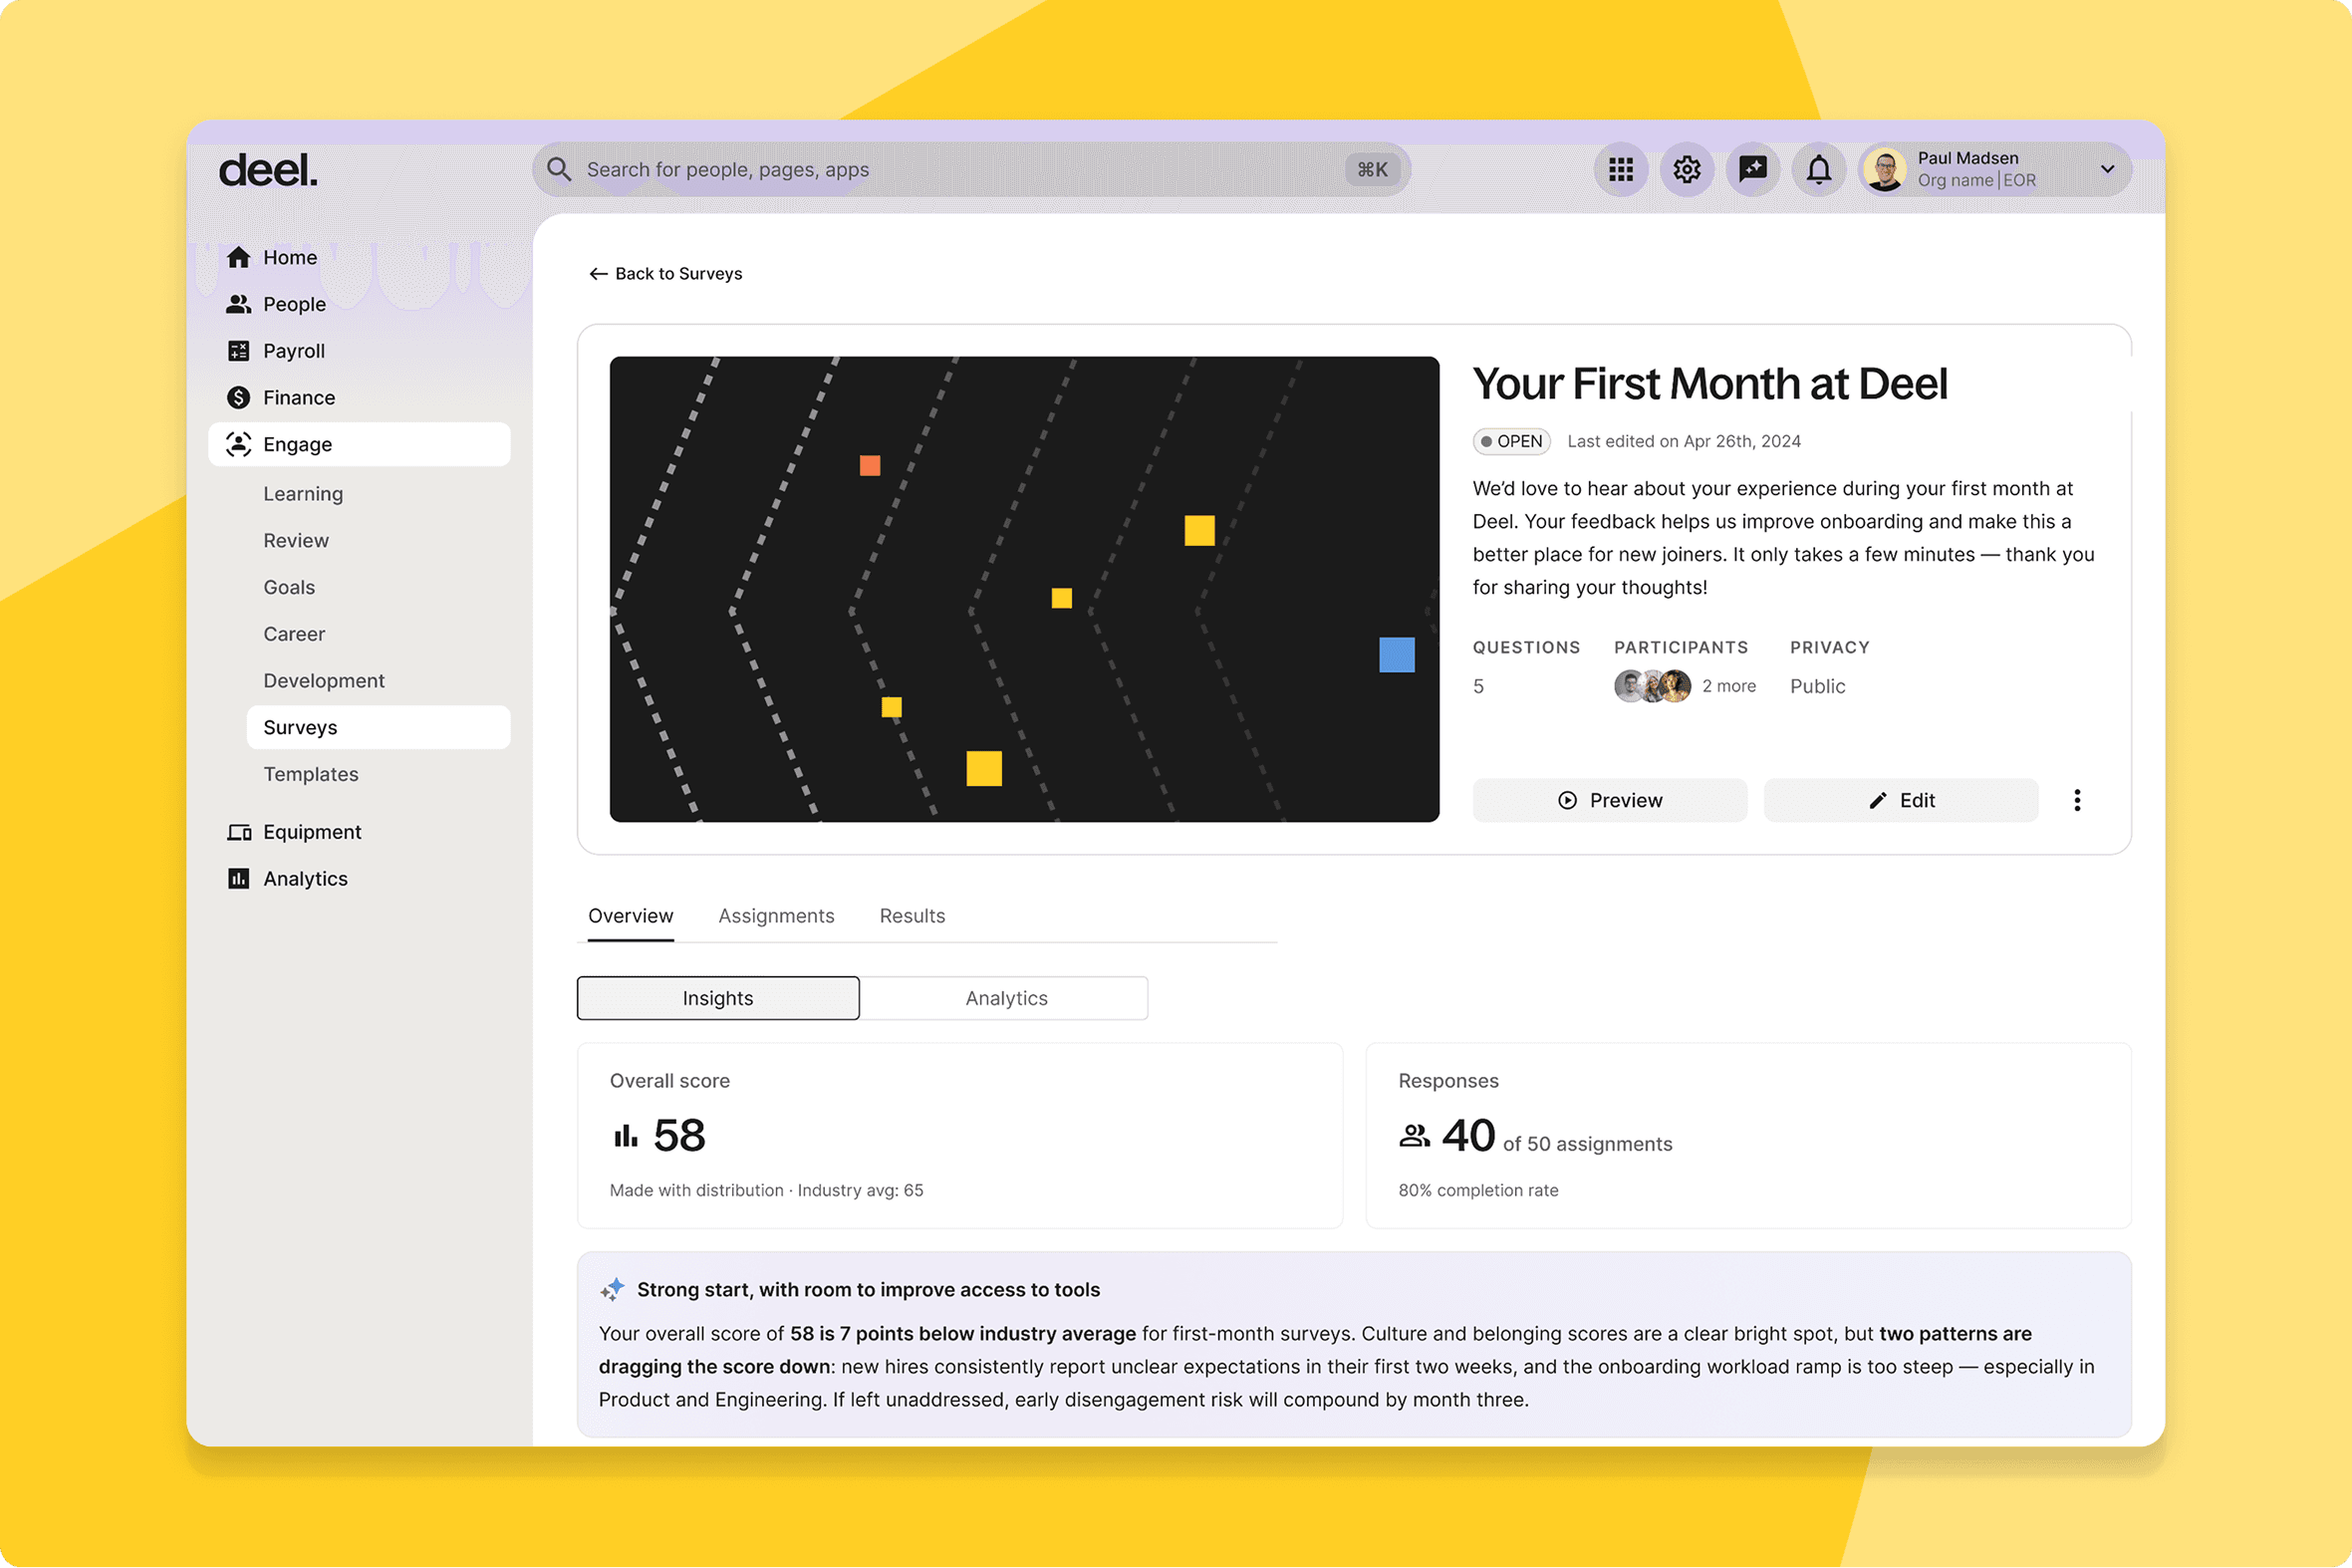The height and width of the screenshot is (1568, 2352).
Task: Open notifications bell
Action: pyautogui.click(x=1819, y=169)
